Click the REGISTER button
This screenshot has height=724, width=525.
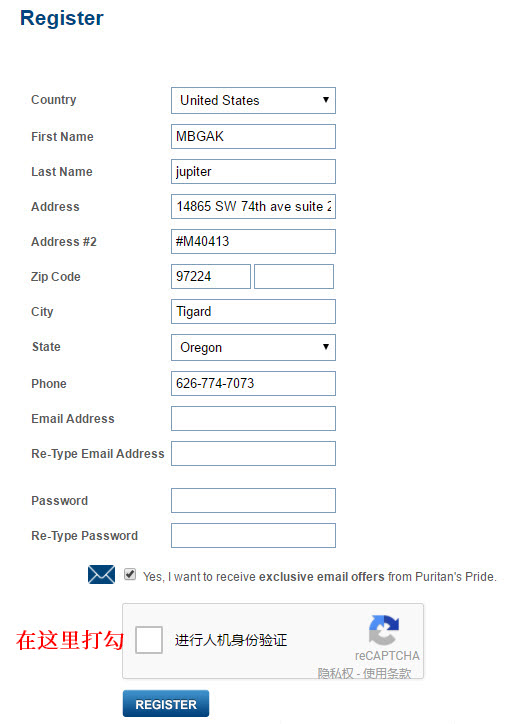[166, 704]
